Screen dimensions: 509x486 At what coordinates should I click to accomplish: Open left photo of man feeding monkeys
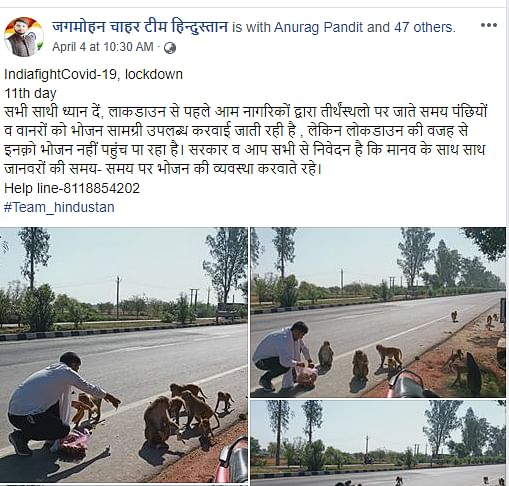[124, 355]
